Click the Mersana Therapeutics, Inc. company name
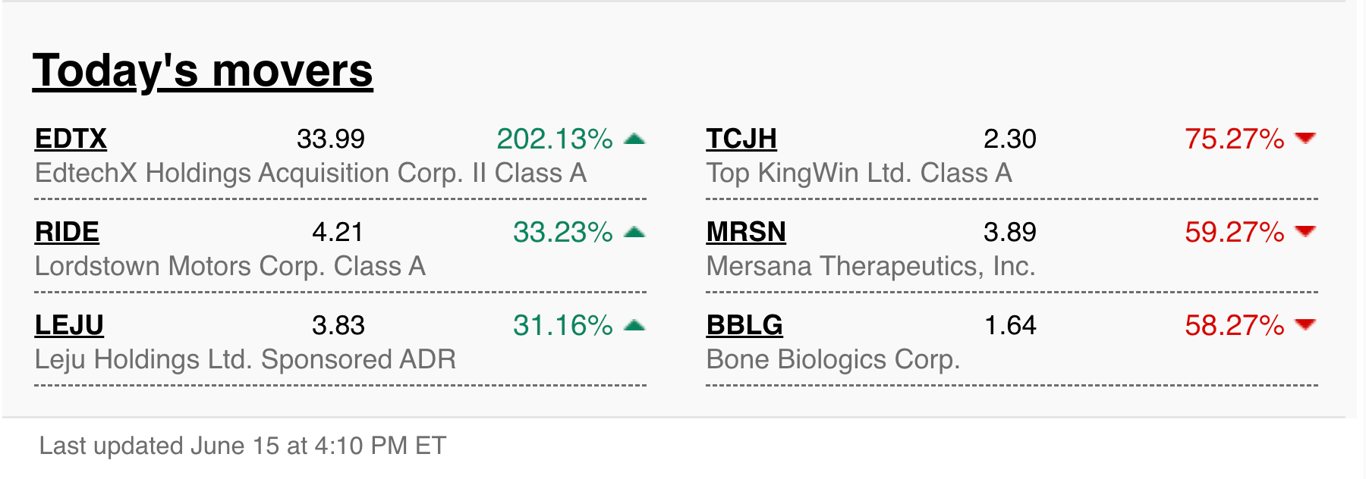Screen dimensions: 1366x479 point(871,266)
